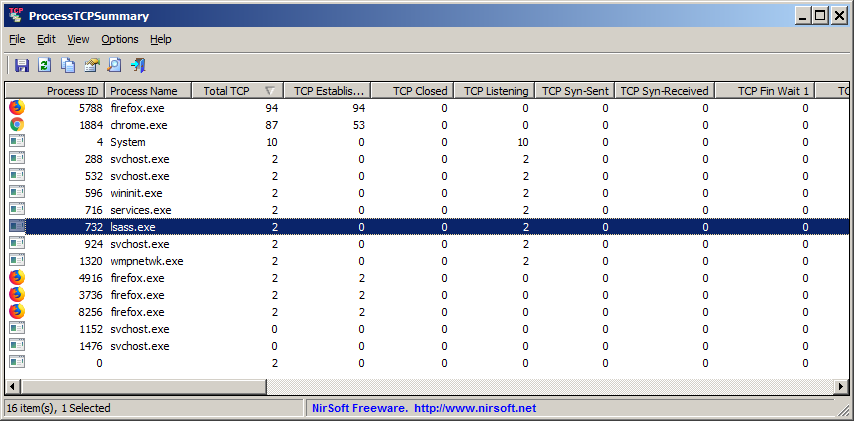The height and width of the screenshot is (421, 854).
Task: Select services.exe process name cell
Action: tap(141, 210)
